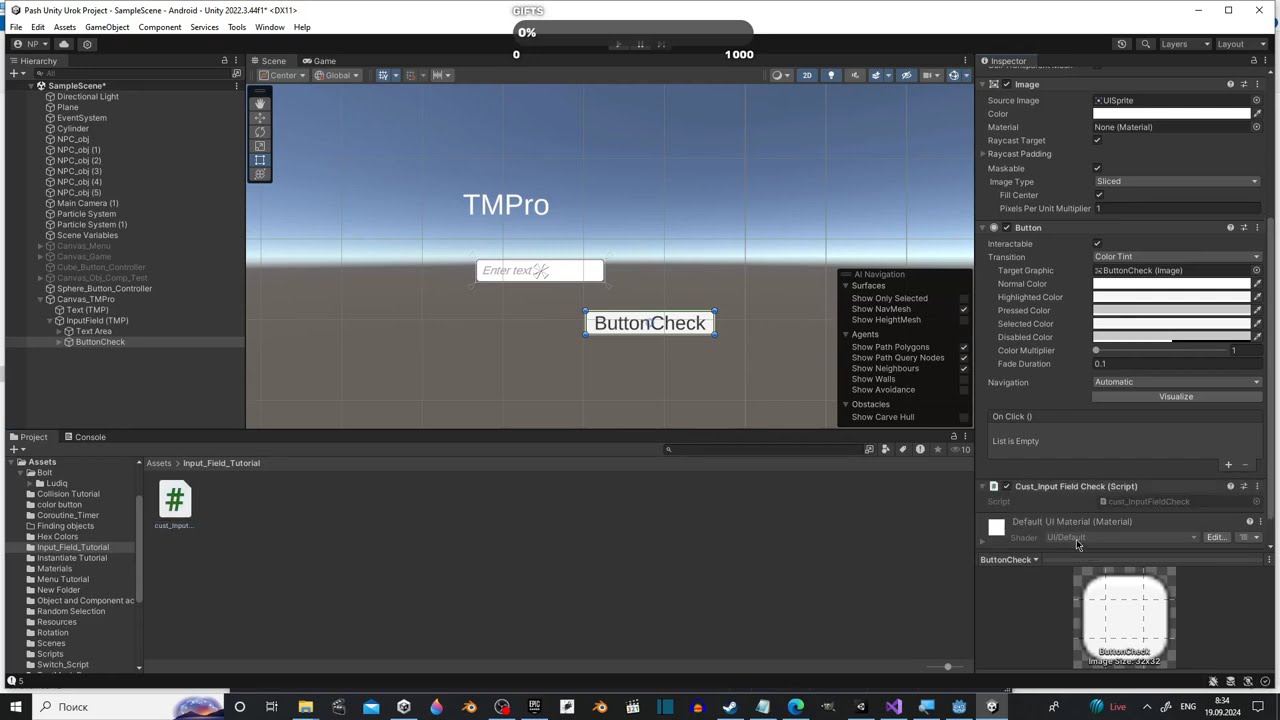Open the Window menu
Screen dimensions: 1280x720
[x=269, y=27]
